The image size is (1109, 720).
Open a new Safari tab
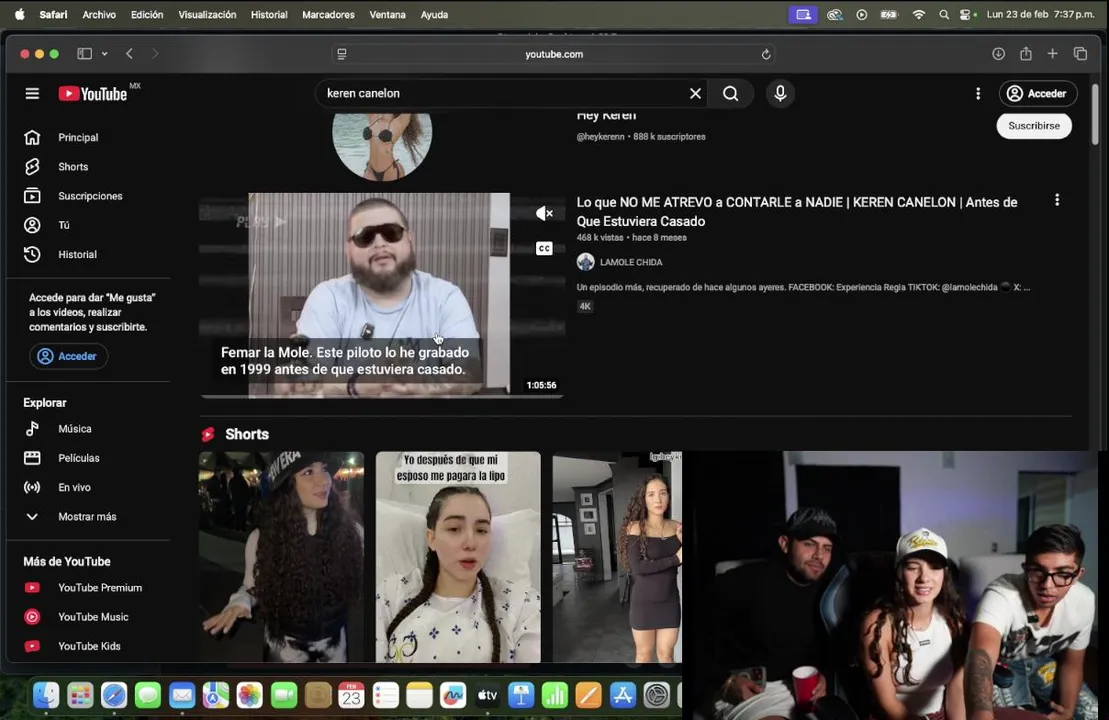tap(1052, 54)
